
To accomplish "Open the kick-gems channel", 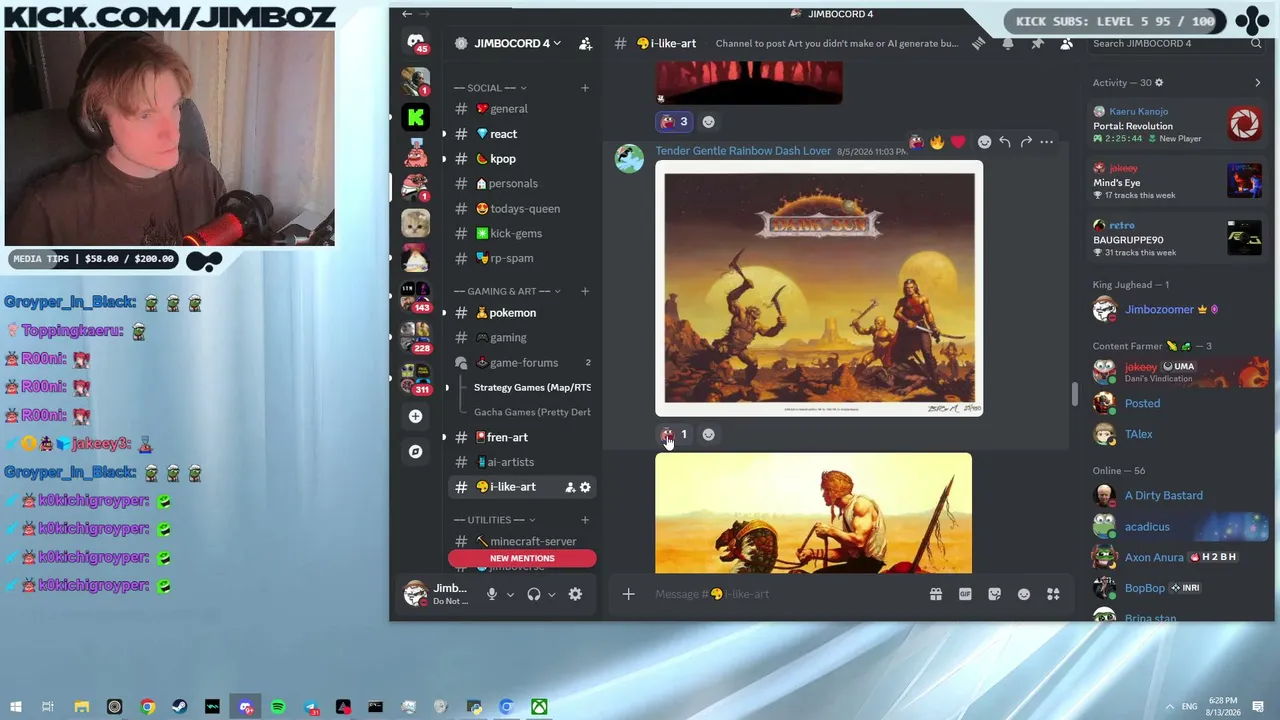I will point(521,233).
